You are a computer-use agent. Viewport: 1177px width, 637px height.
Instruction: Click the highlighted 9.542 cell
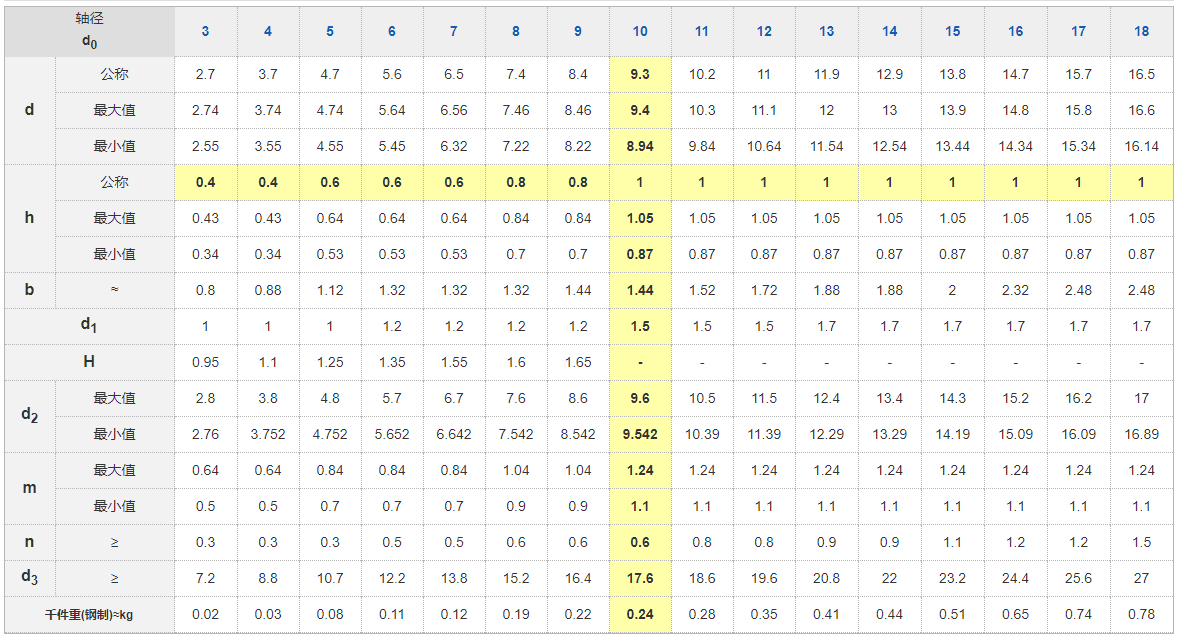640,434
